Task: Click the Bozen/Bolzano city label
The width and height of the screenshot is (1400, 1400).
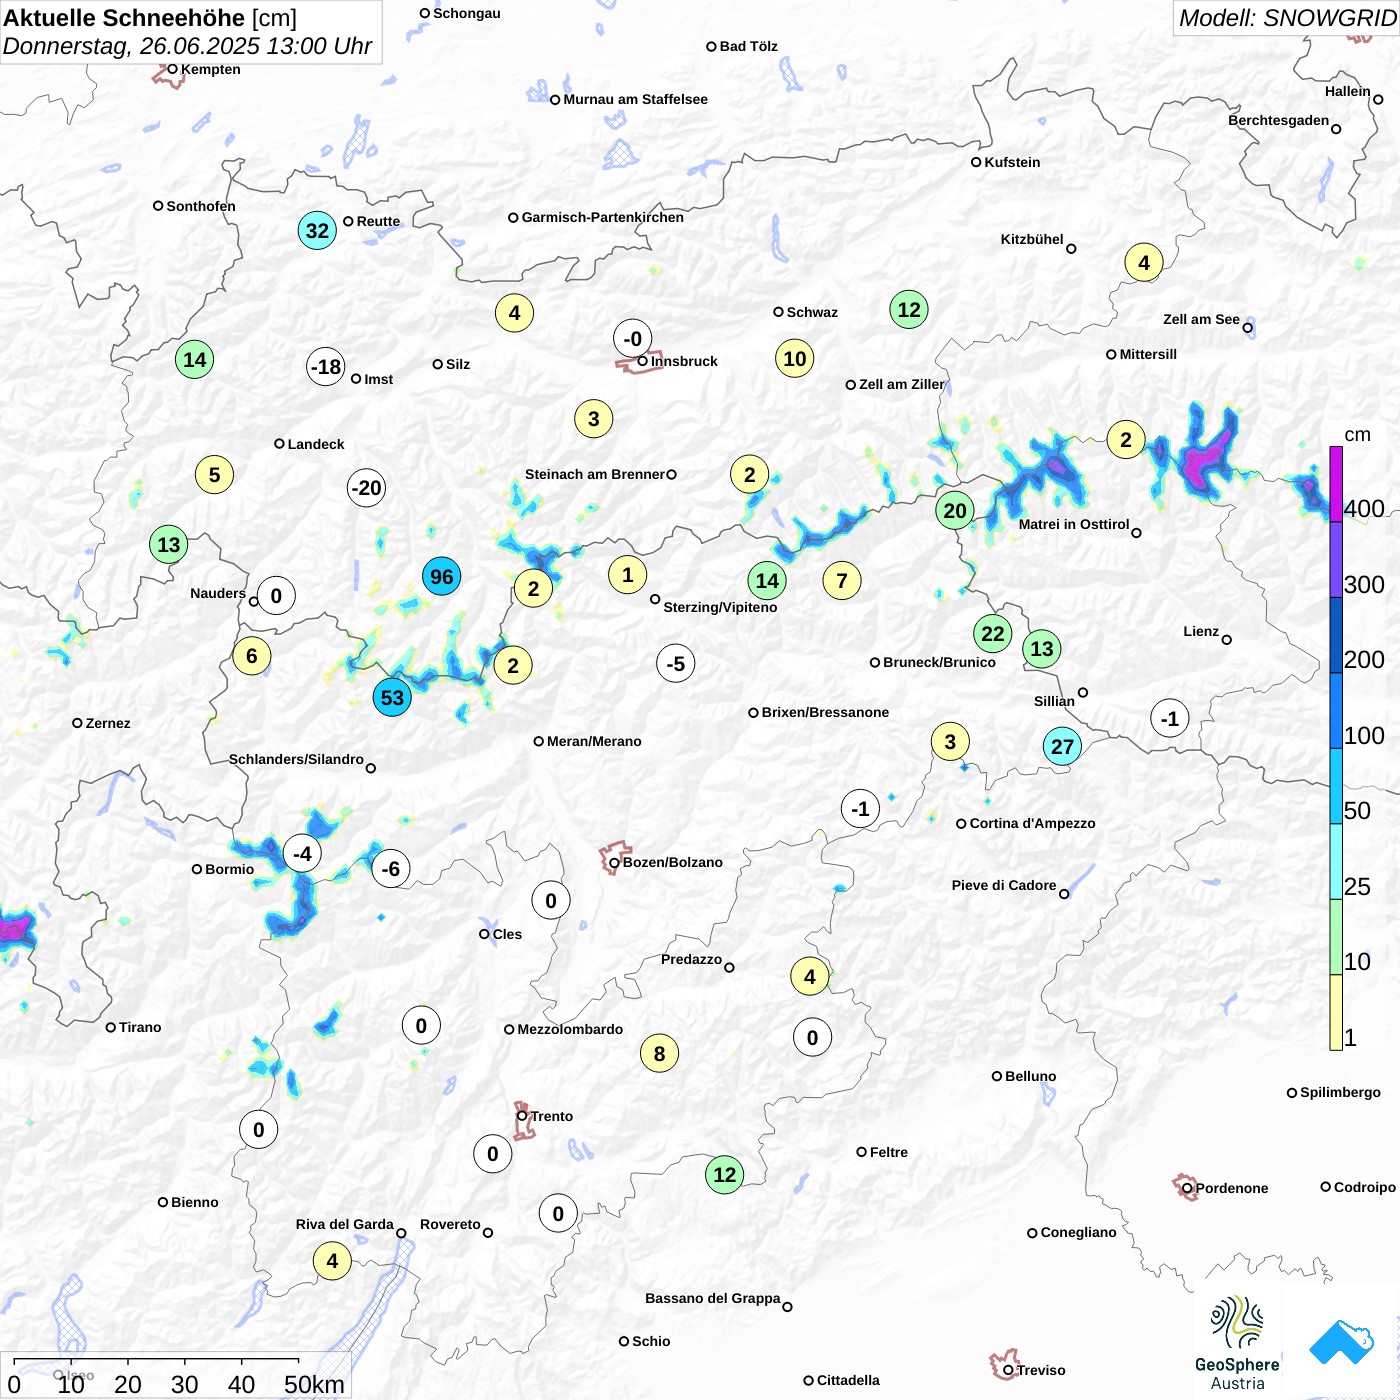Action: click(672, 863)
